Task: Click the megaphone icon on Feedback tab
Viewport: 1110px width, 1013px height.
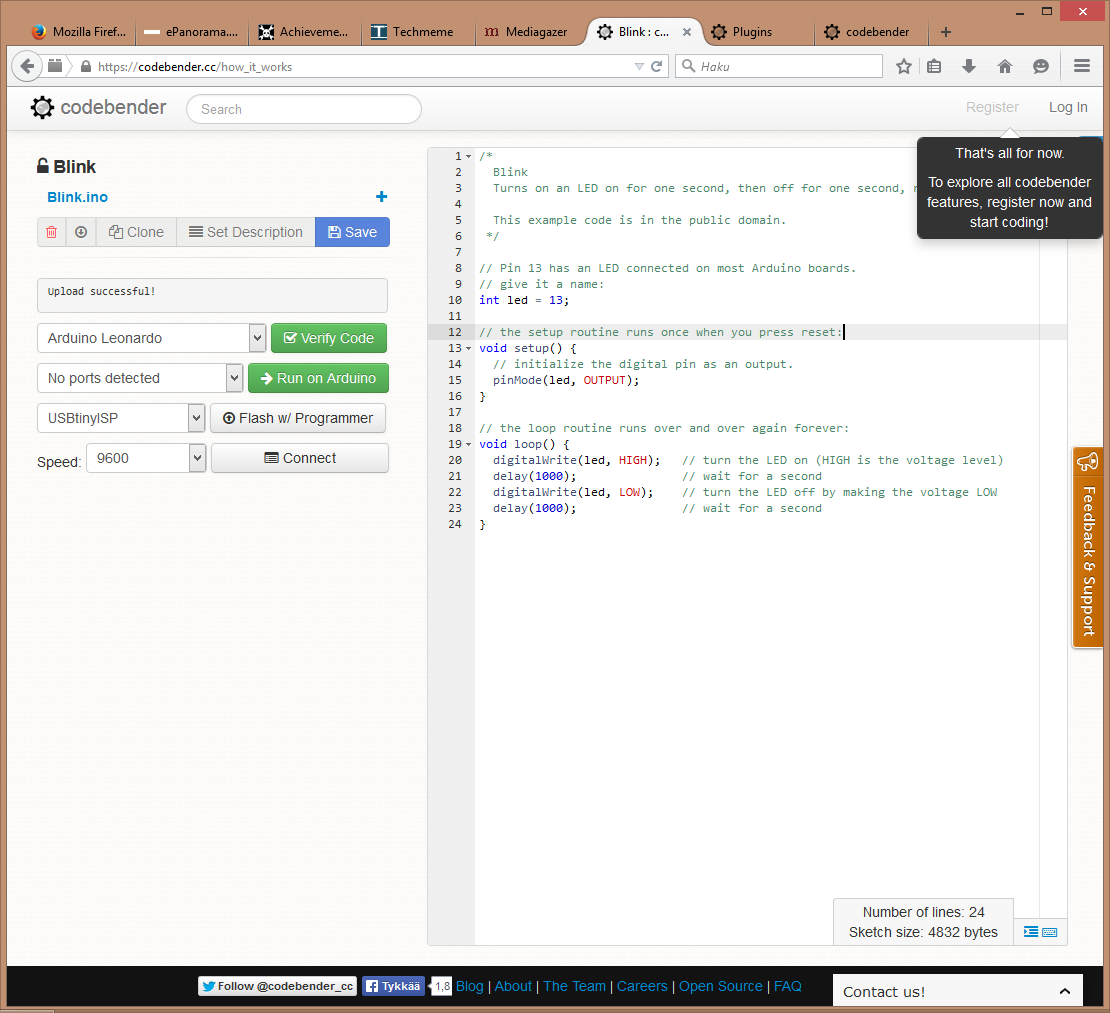Action: (1087, 462)
